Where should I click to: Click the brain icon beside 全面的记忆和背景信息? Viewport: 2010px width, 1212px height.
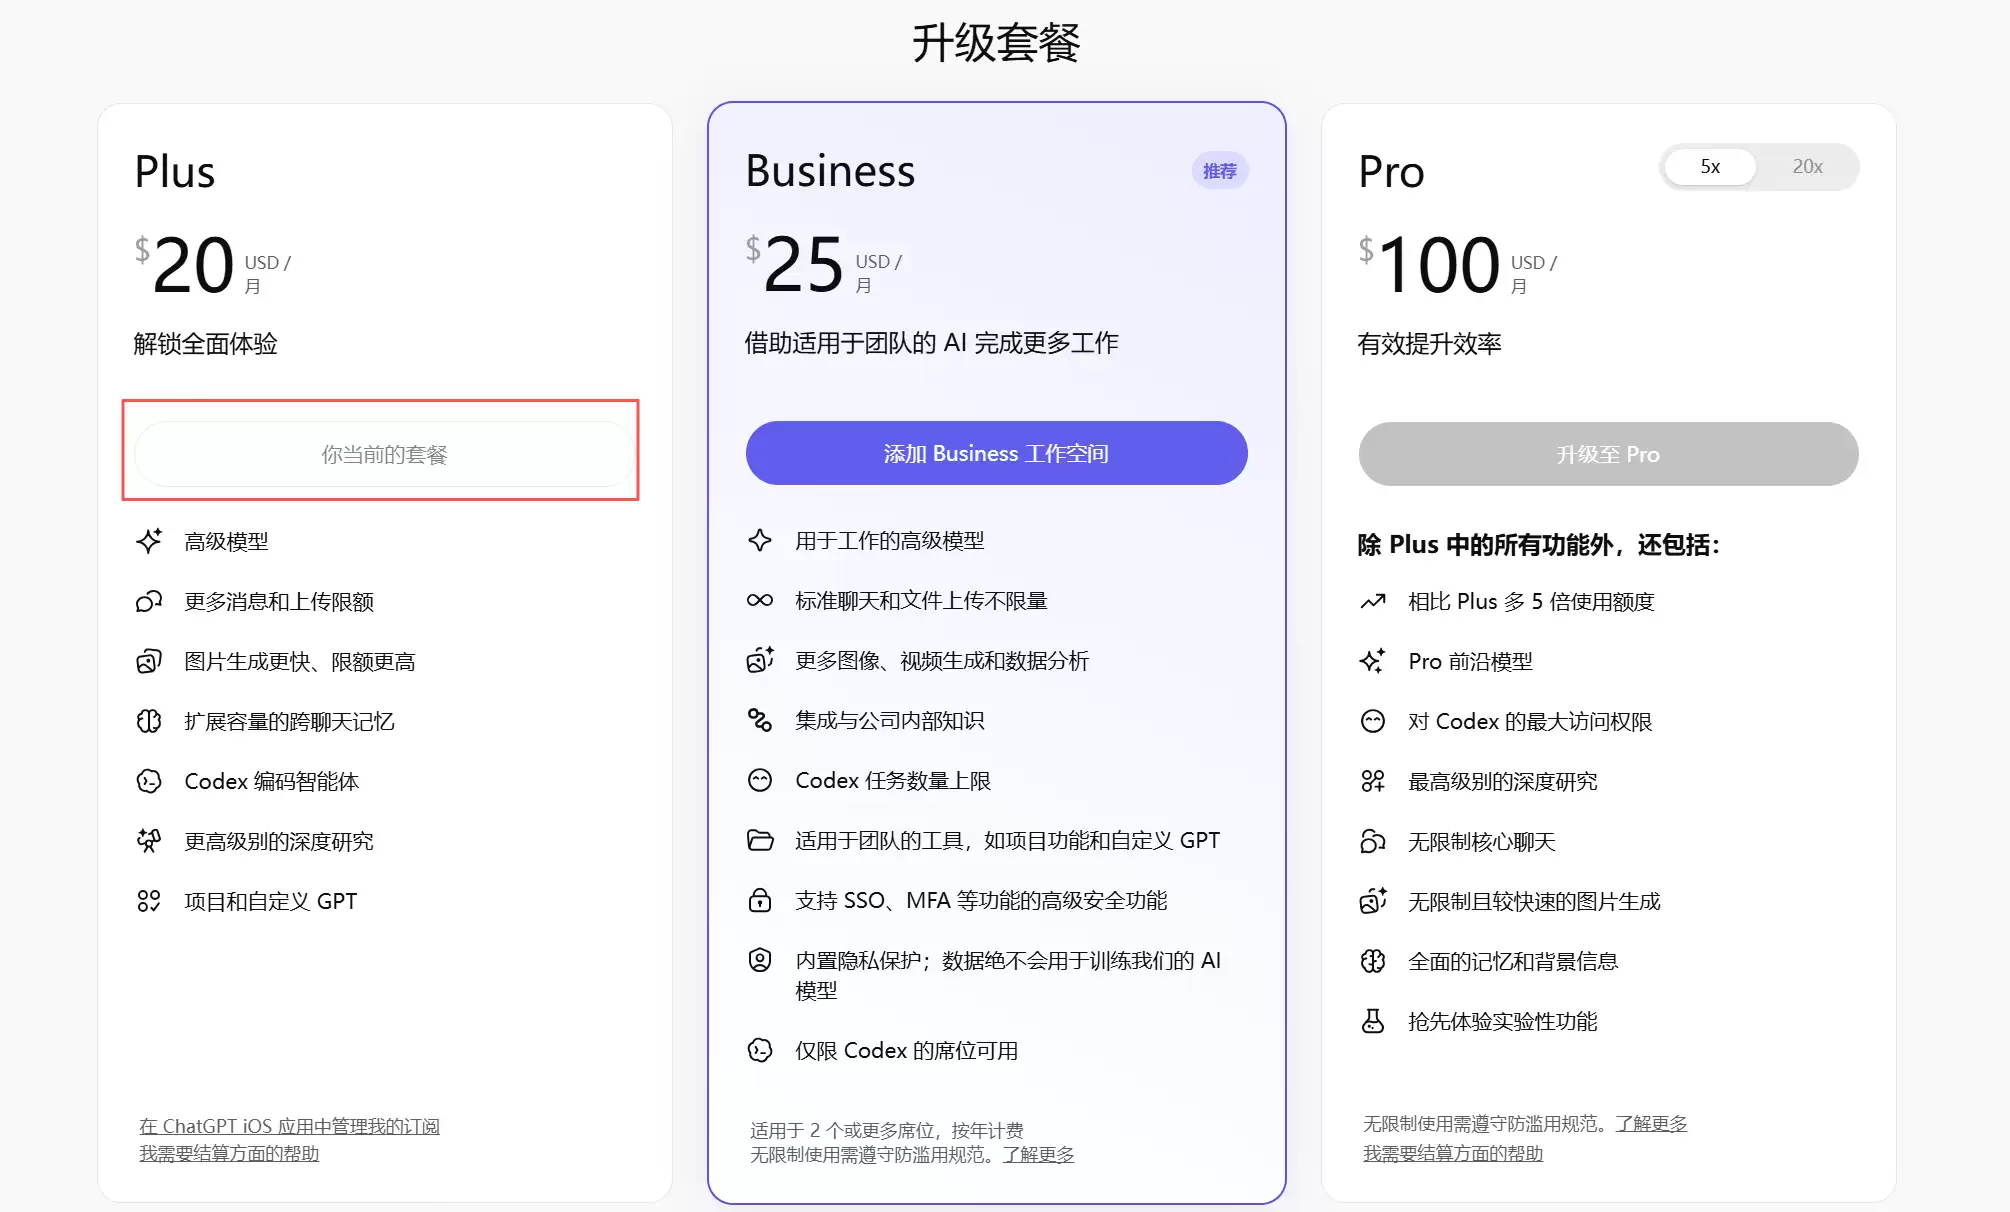(1373, 961)
